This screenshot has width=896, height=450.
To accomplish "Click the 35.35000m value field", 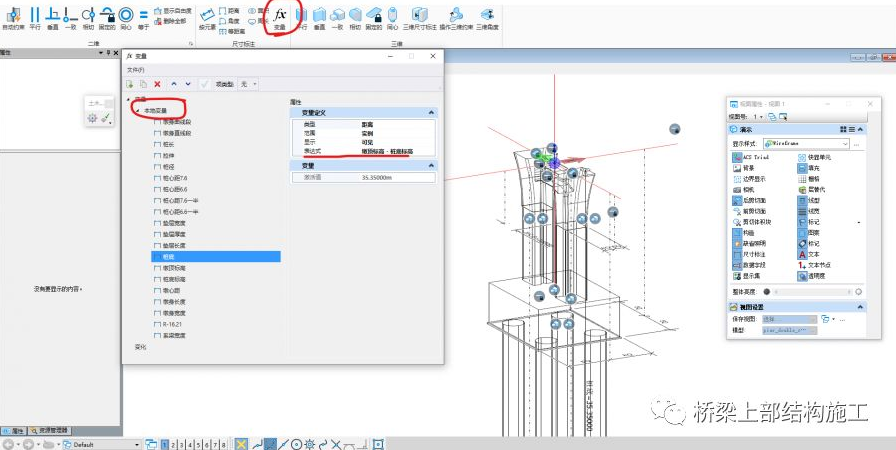I will click(x=397, y=178).
